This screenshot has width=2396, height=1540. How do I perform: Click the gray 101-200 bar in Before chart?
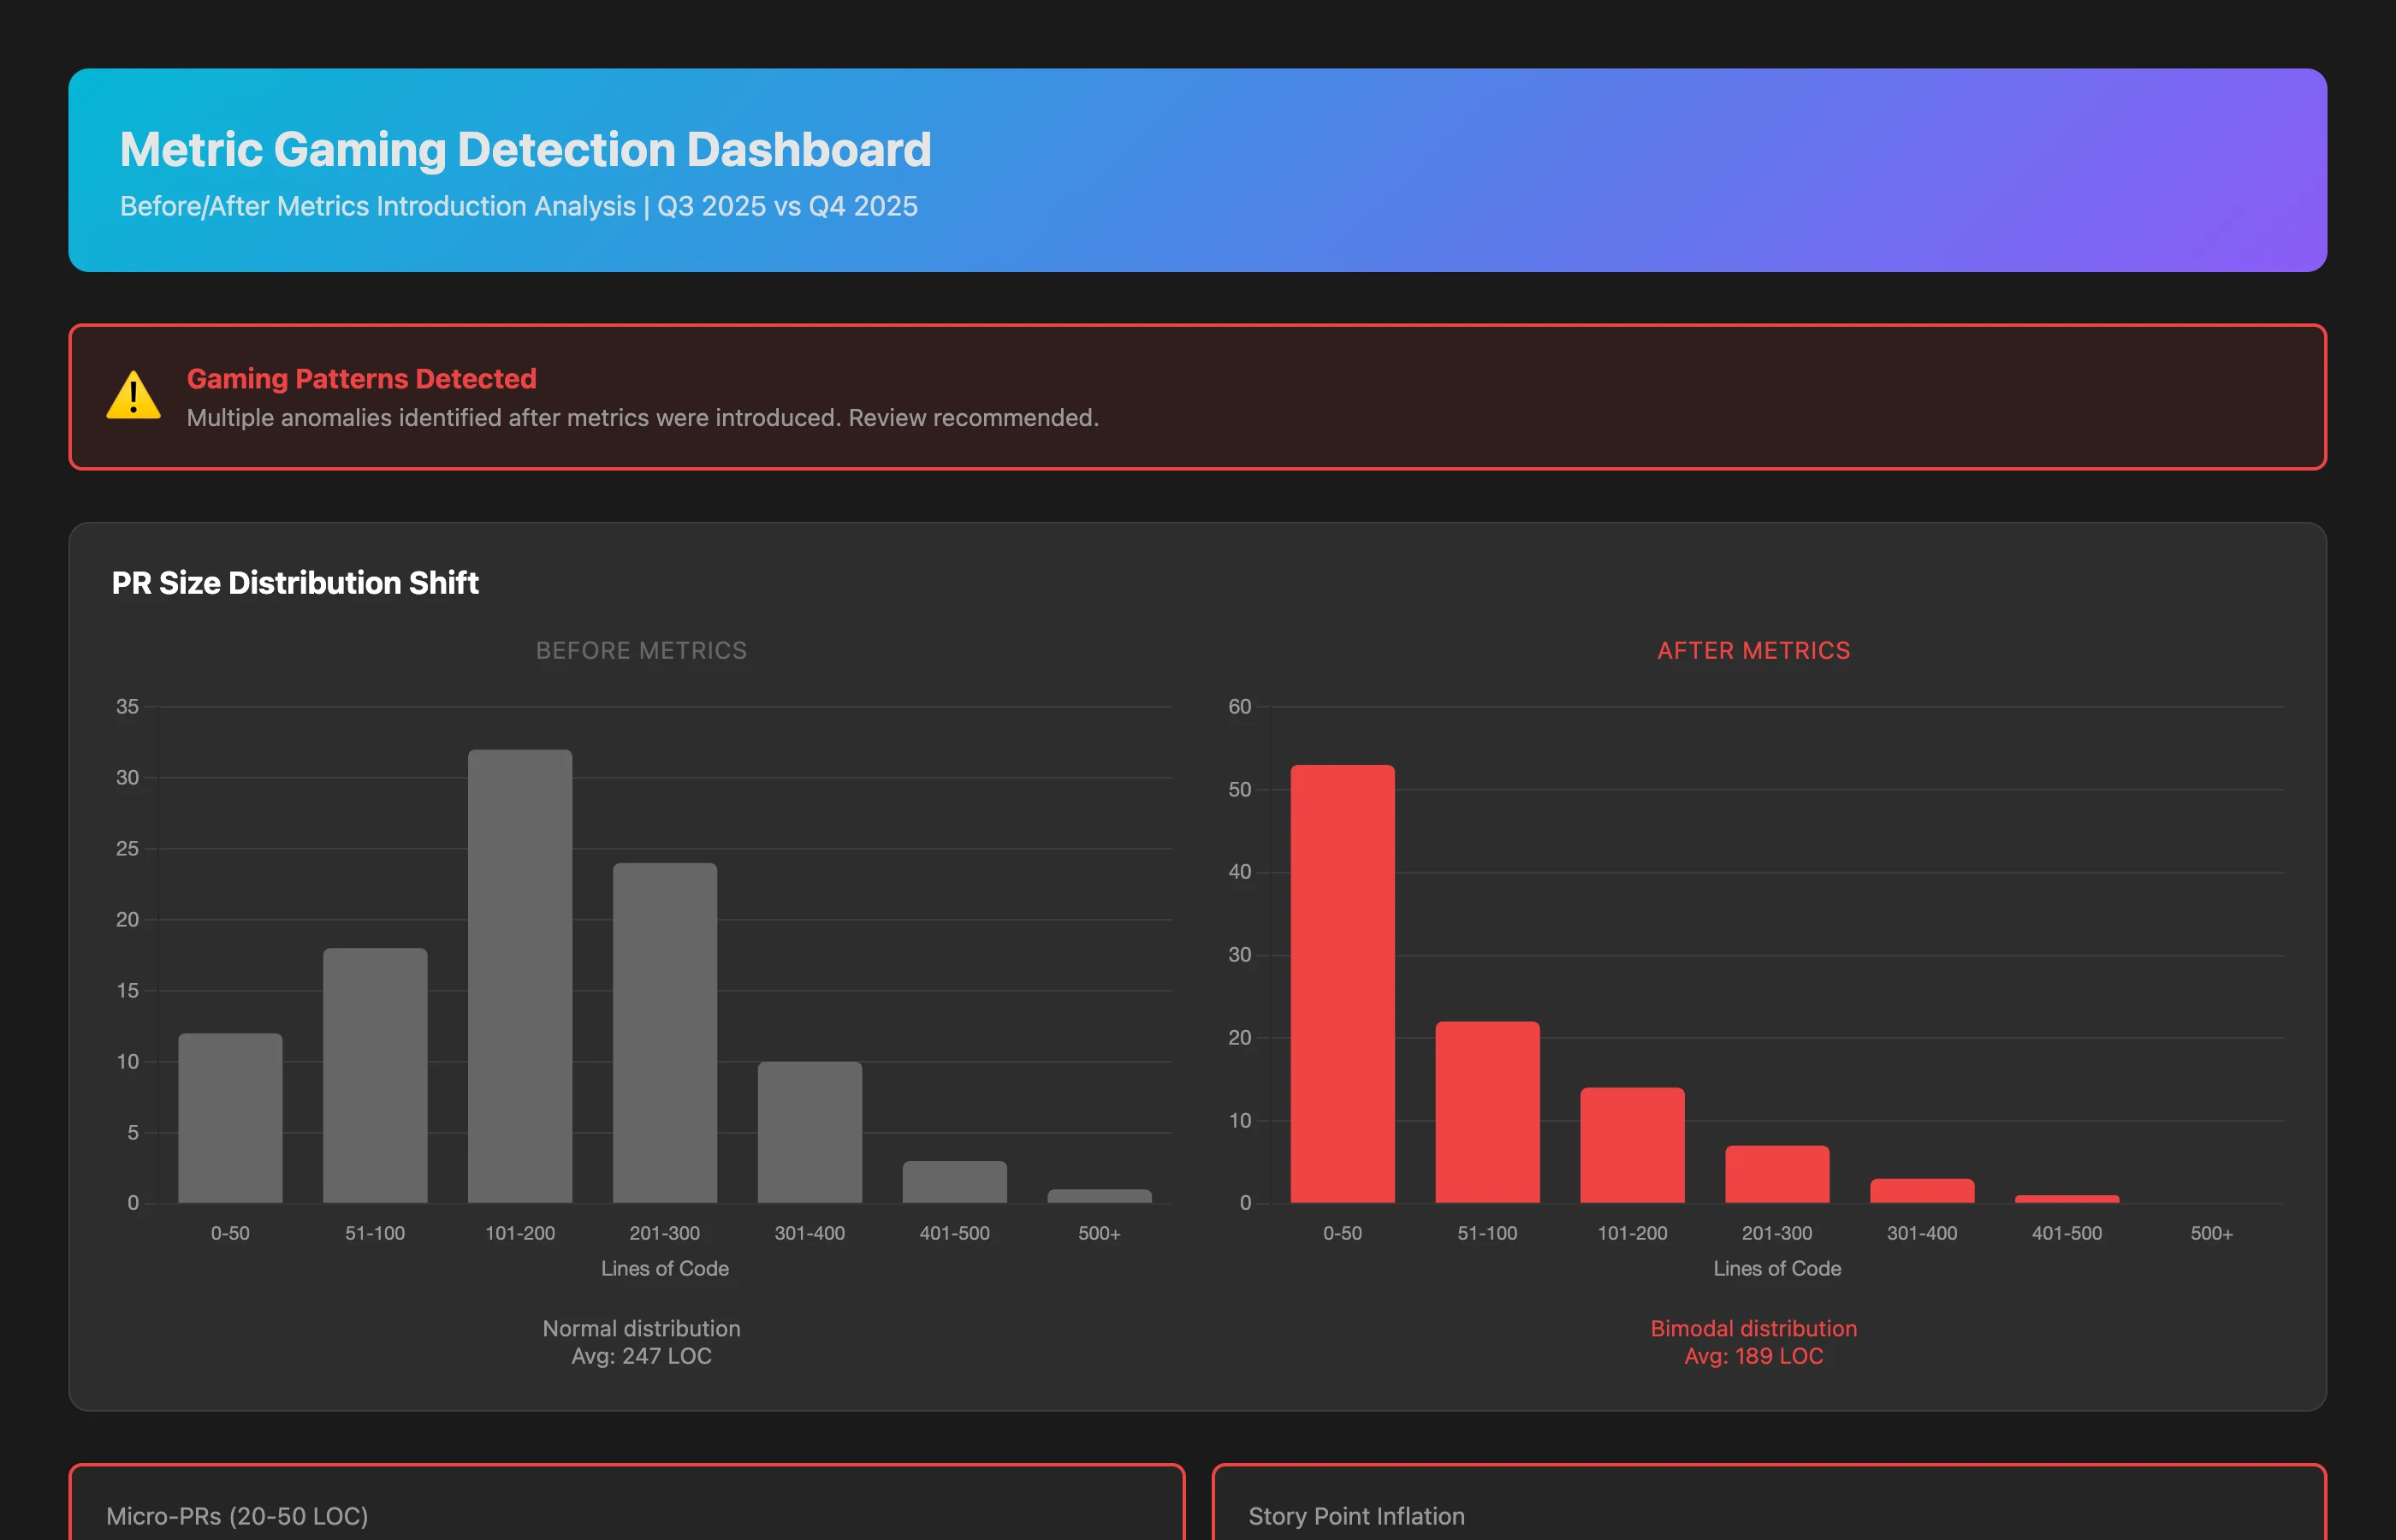(x=520, y=976)
